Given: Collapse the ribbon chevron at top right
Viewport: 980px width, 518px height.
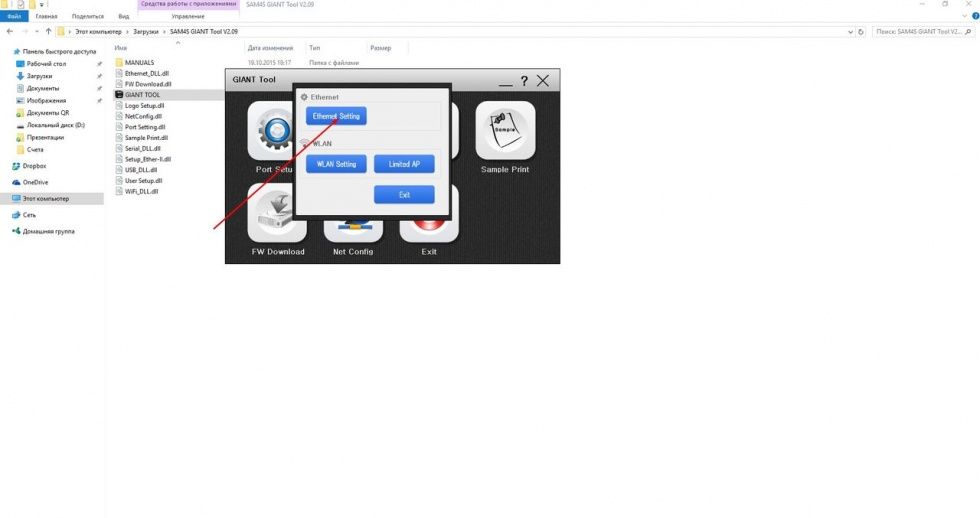Looking at the screenshot, I should click(x=964, y=16).
